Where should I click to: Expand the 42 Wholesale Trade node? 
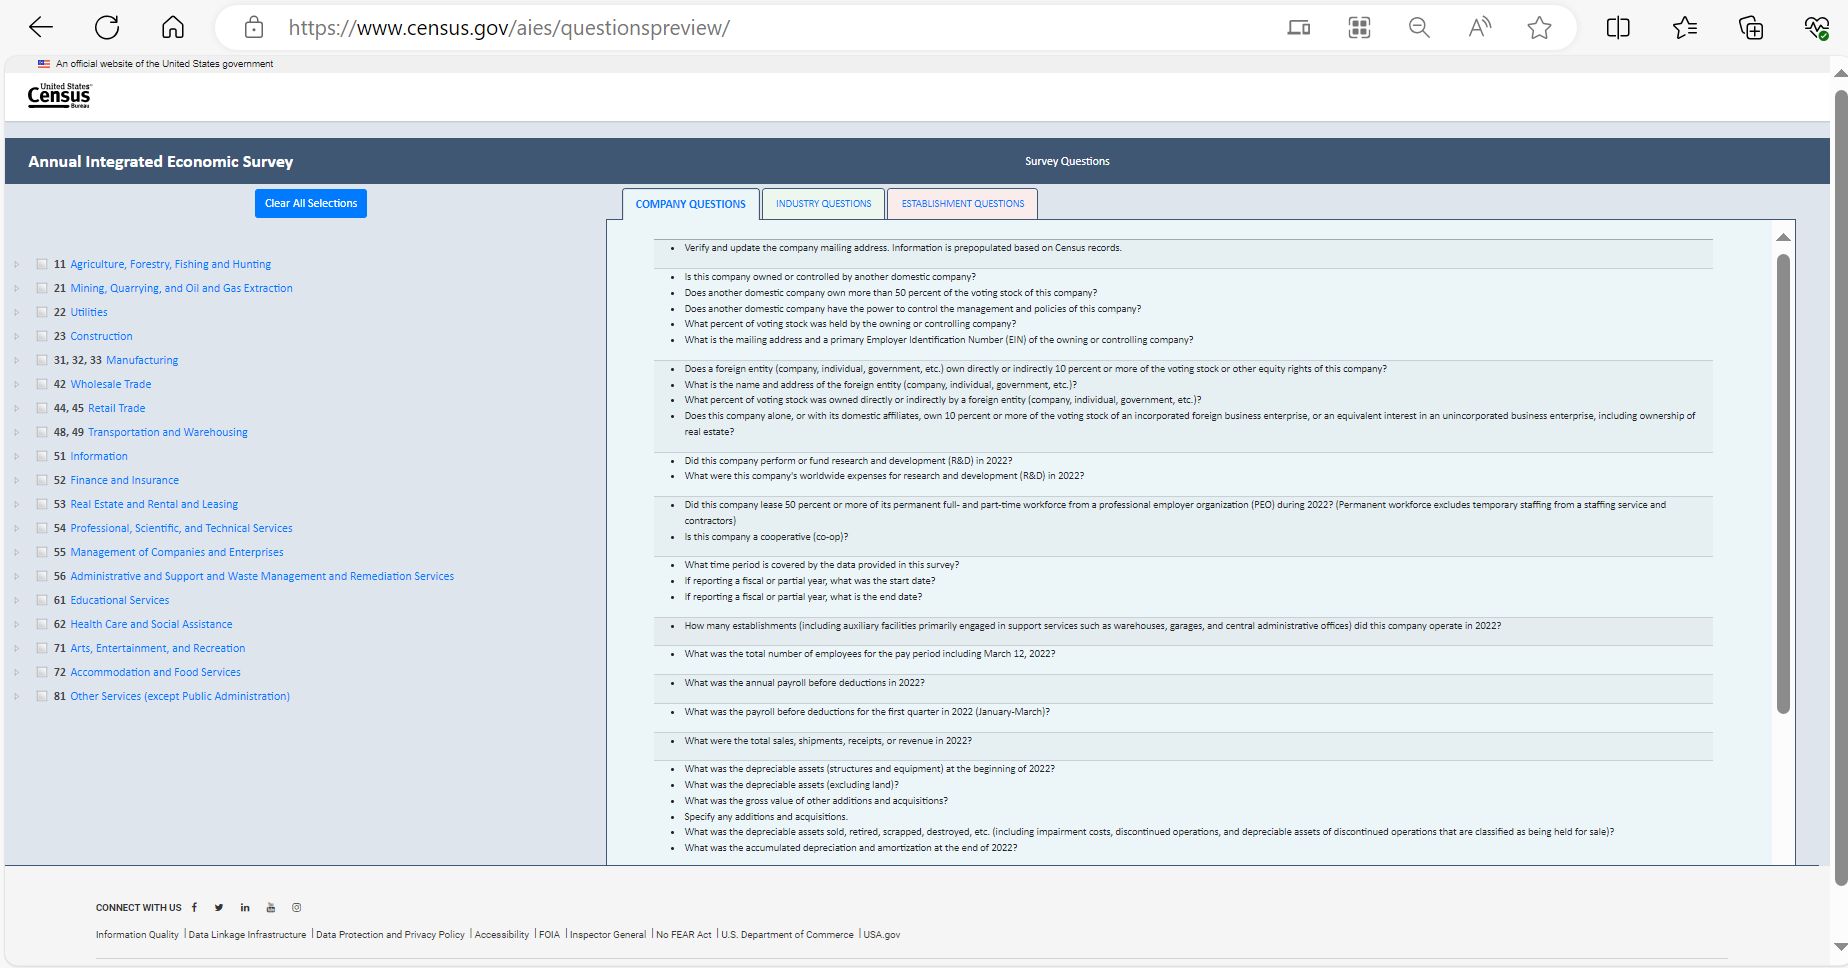coord(17,385)
